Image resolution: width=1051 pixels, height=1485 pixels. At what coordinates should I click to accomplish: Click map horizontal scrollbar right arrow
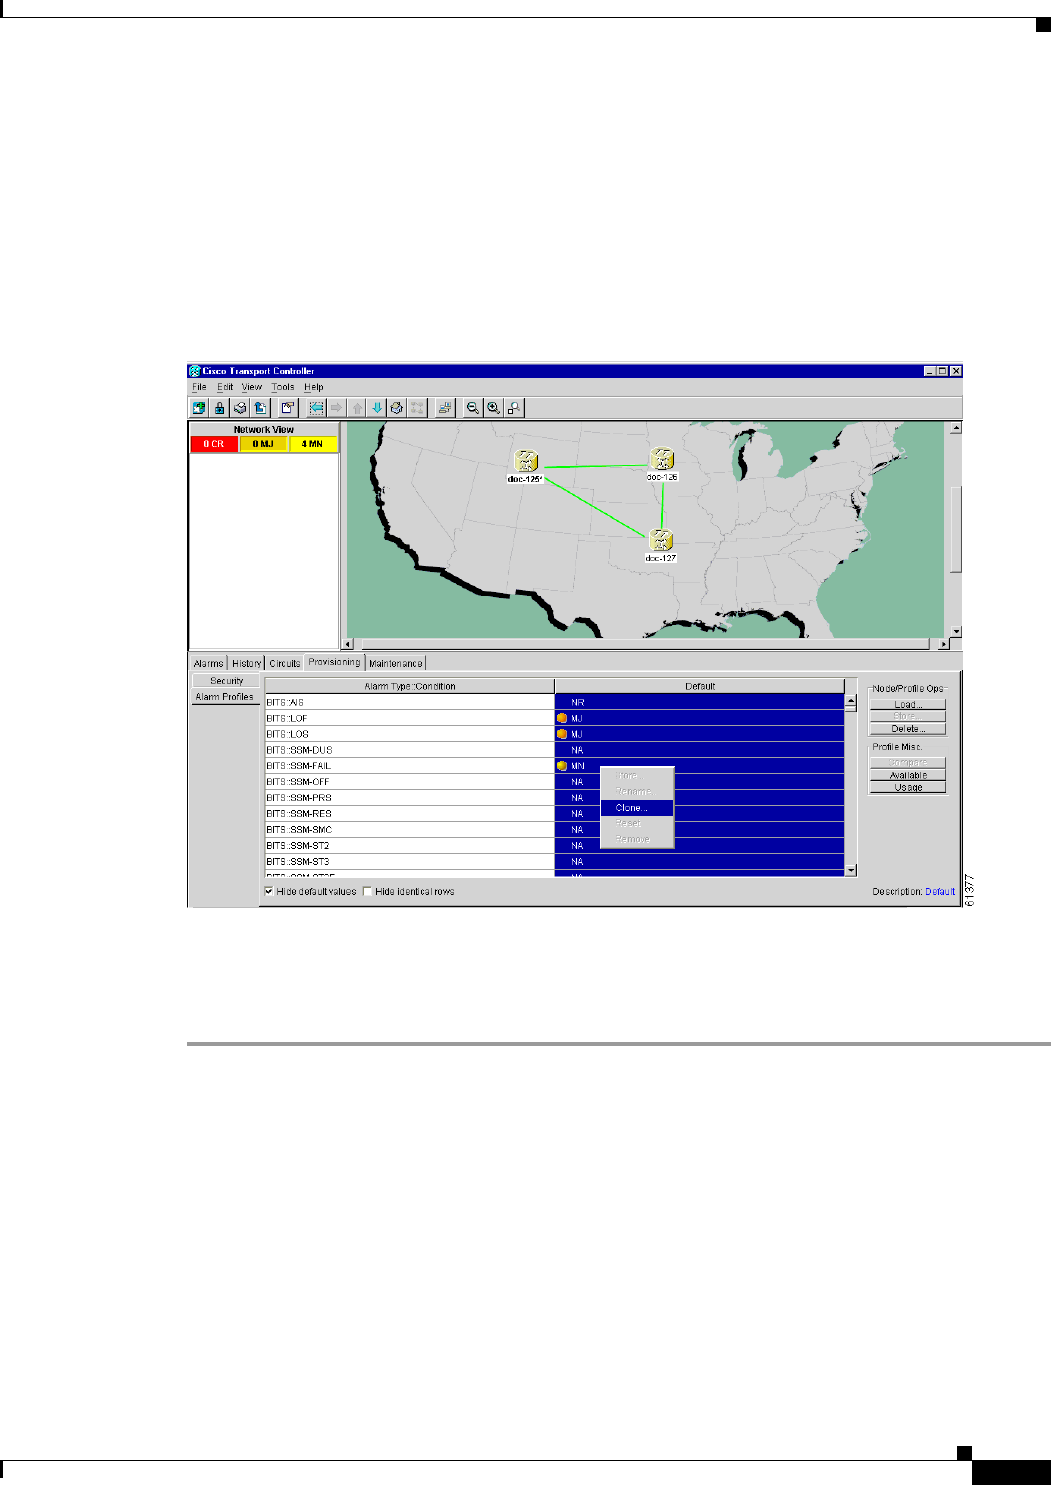[943, 645]
